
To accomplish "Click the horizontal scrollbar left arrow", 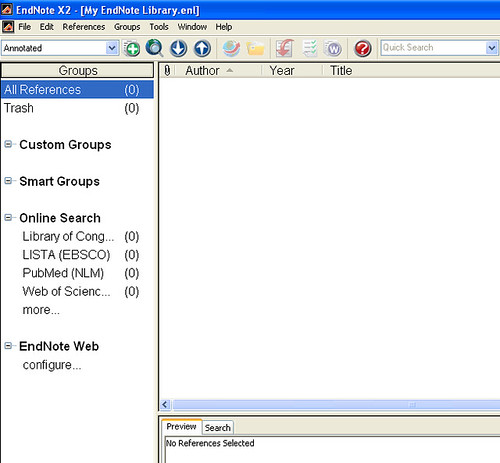I will [x=165, y=405].
